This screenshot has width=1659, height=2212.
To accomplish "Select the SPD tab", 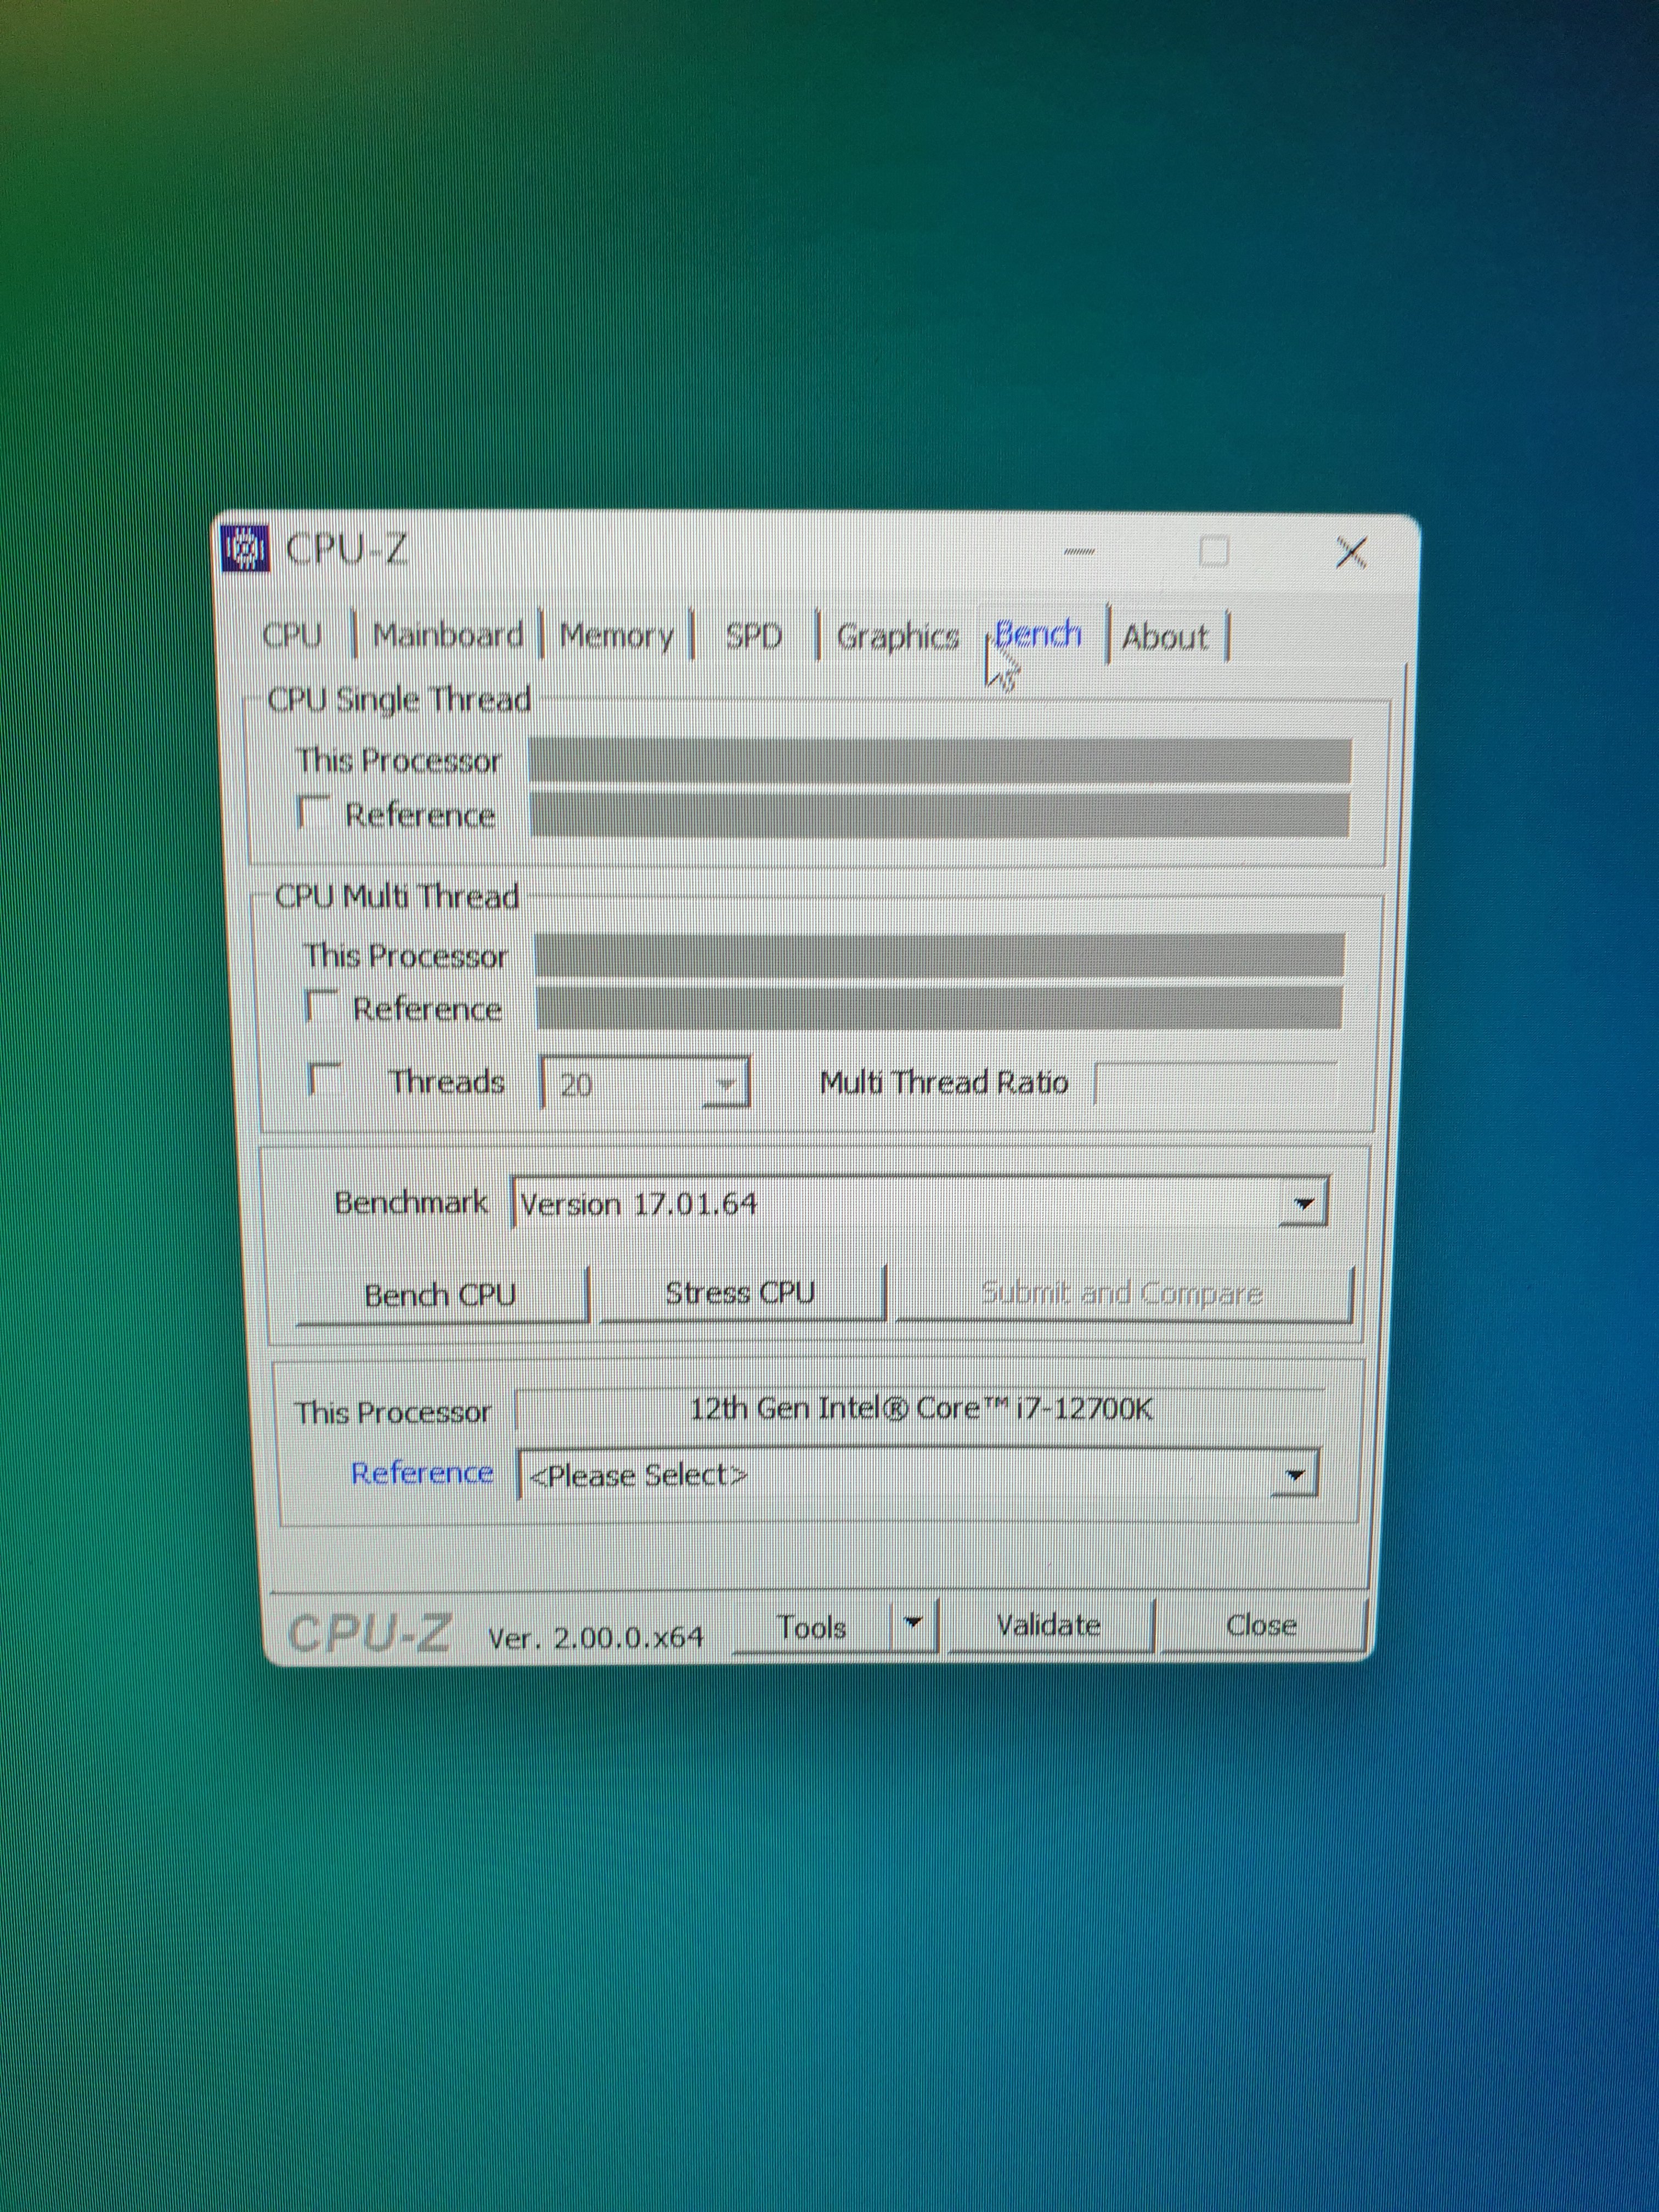I will click(754, 636).
